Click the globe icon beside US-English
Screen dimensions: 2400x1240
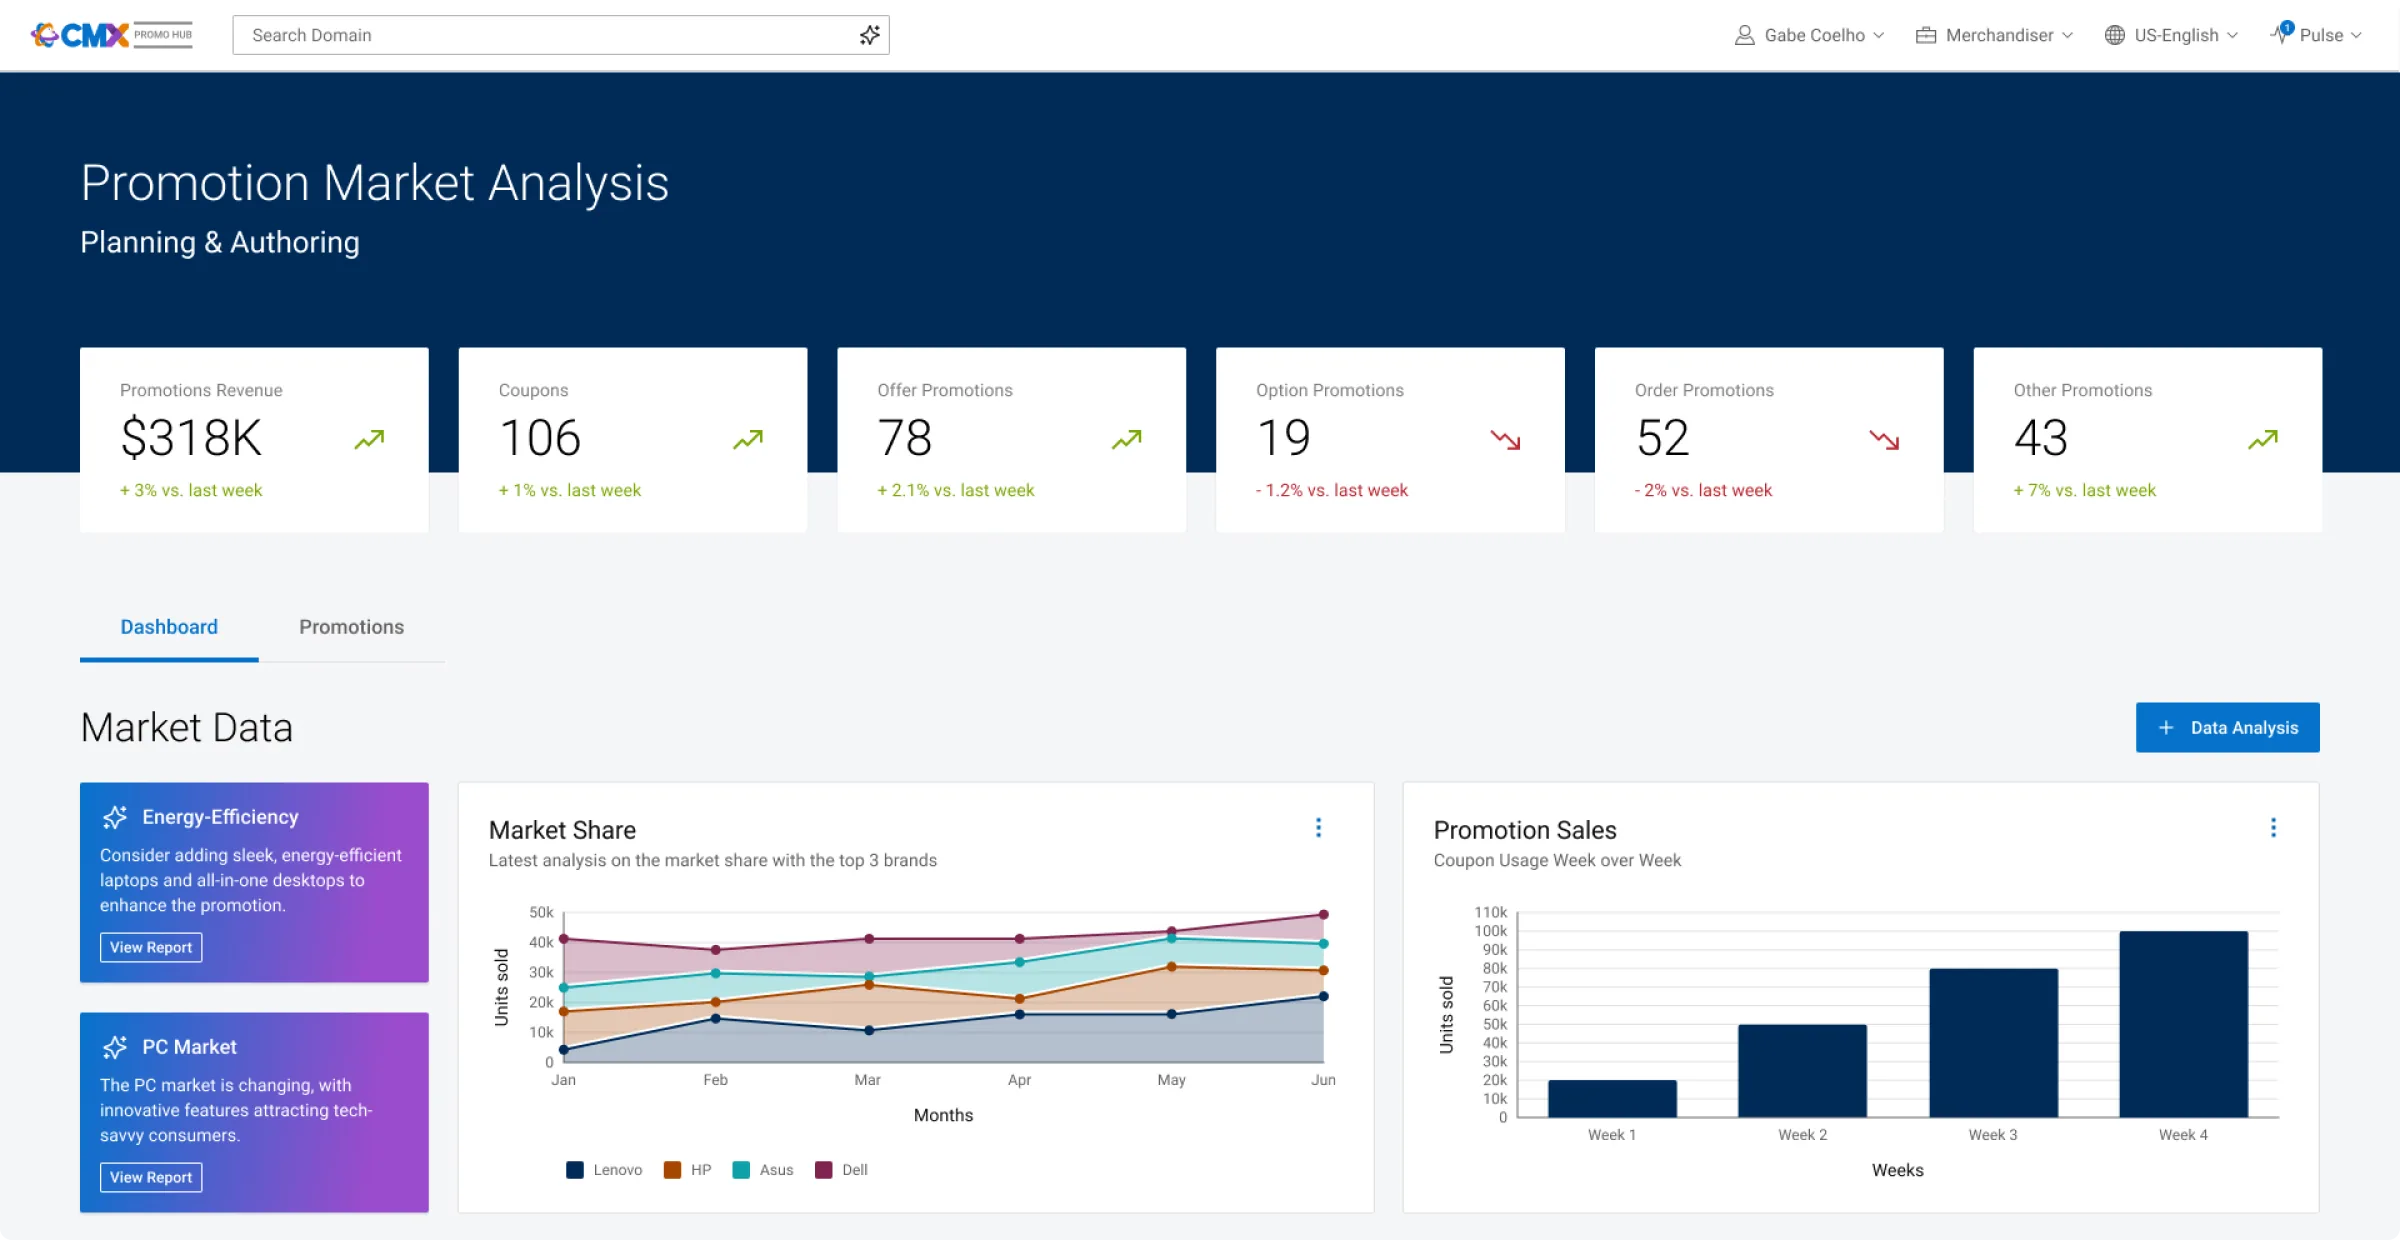click(x=2114, y=35)
